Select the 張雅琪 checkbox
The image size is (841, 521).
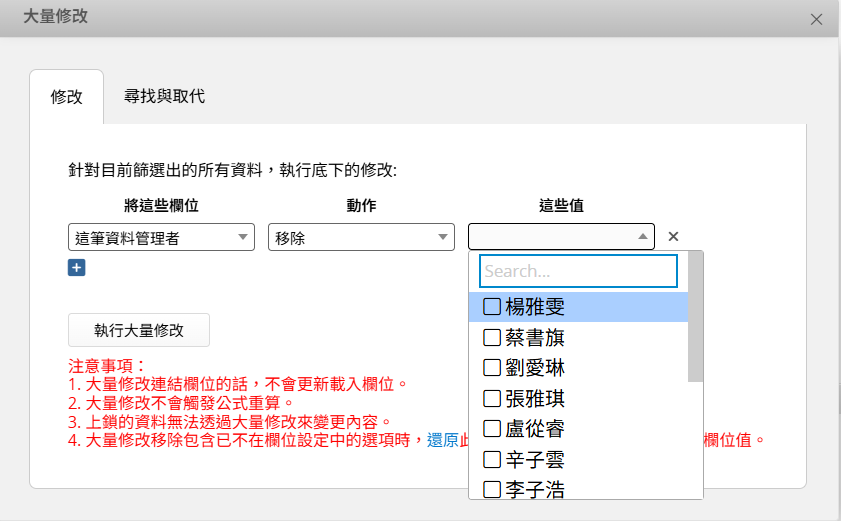[x=492, y=399]
